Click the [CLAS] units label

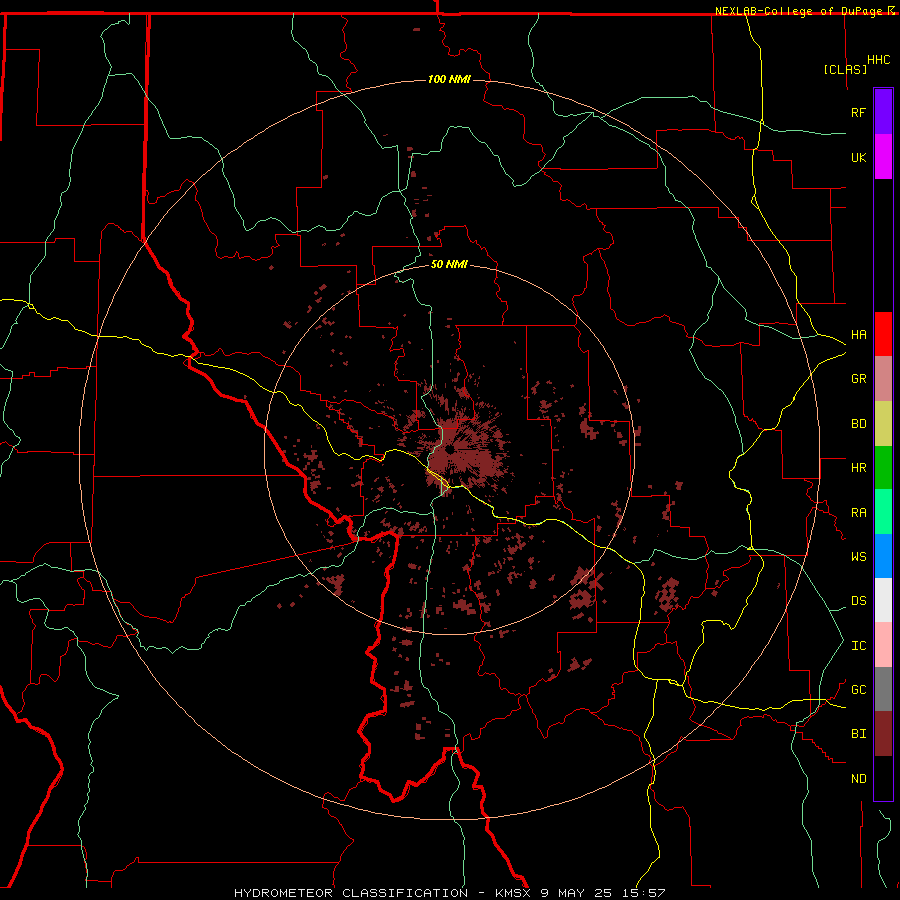845,69
